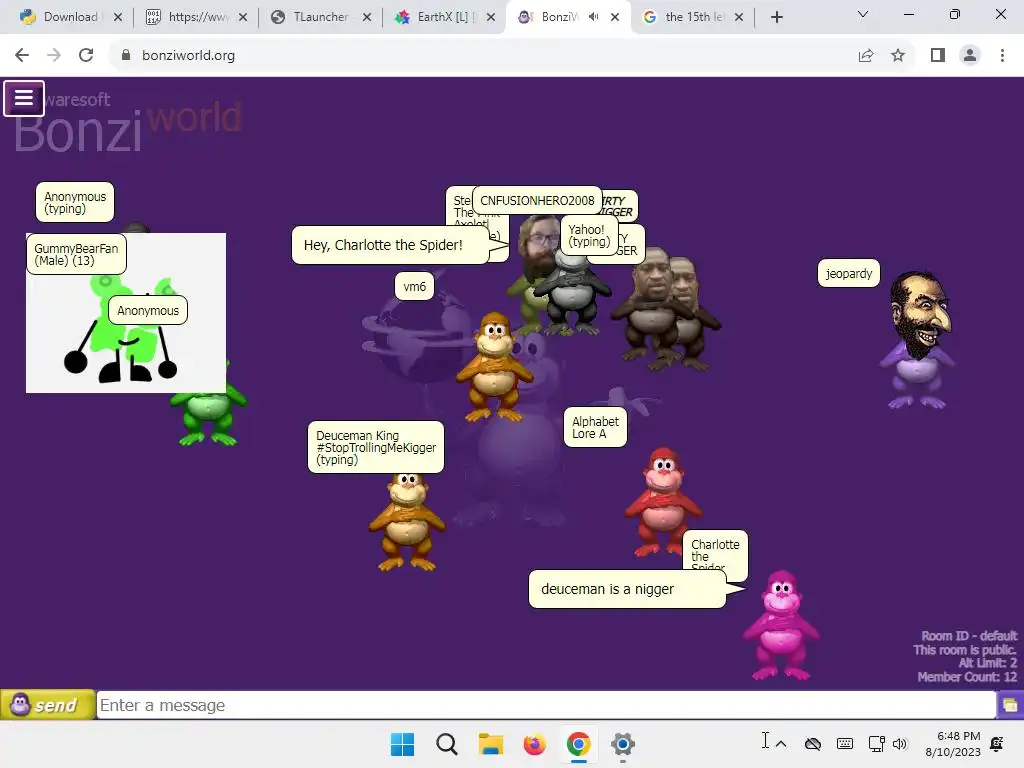Open Settings from the taskbar
Screen dimensions: 1024x768
pos(622,744)
